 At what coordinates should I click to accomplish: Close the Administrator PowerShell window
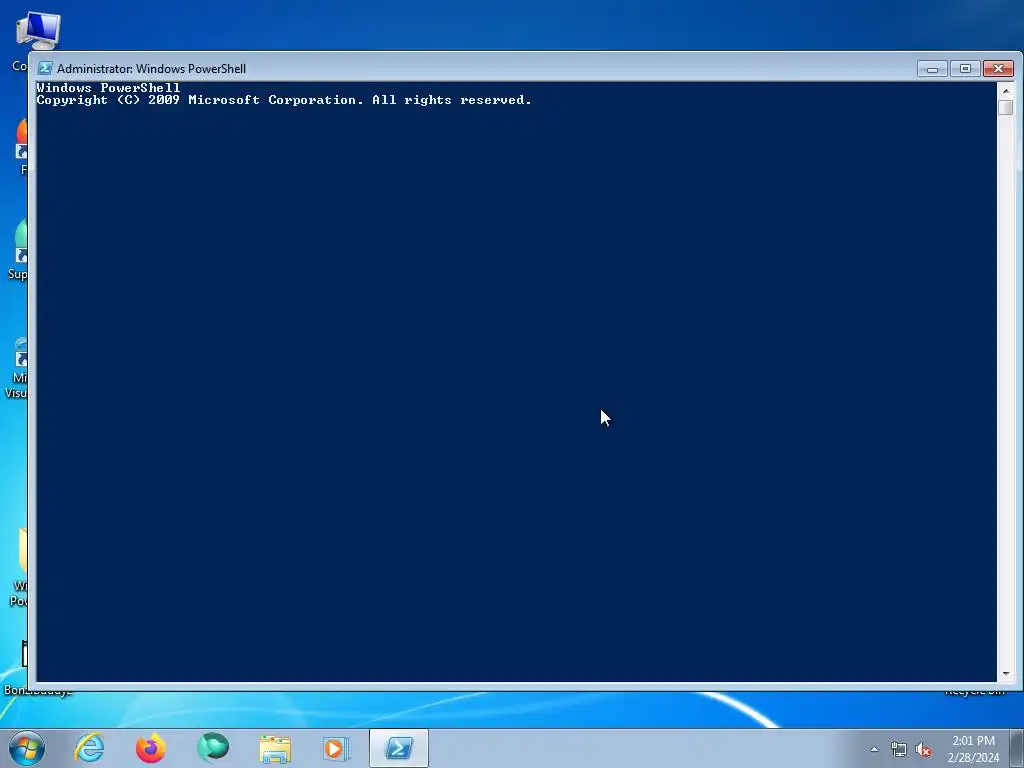pos(998,69)
